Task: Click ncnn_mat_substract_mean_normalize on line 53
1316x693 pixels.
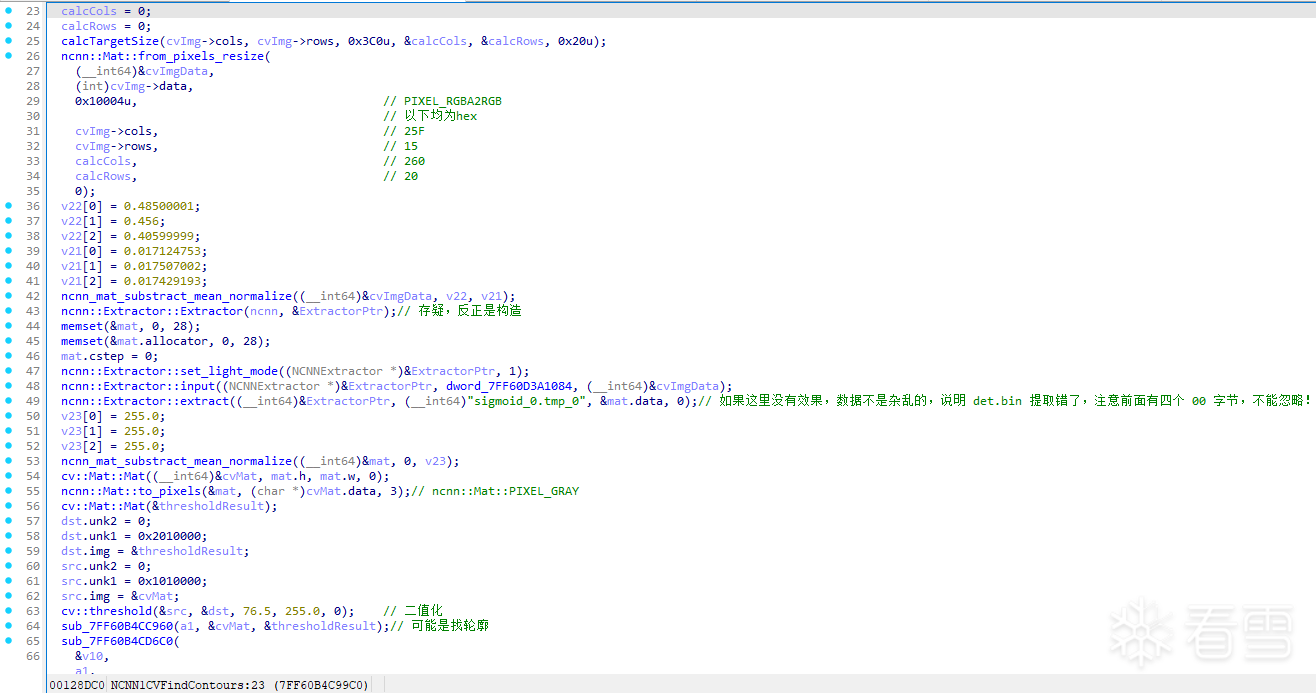Action: click(x=176, y=461)
